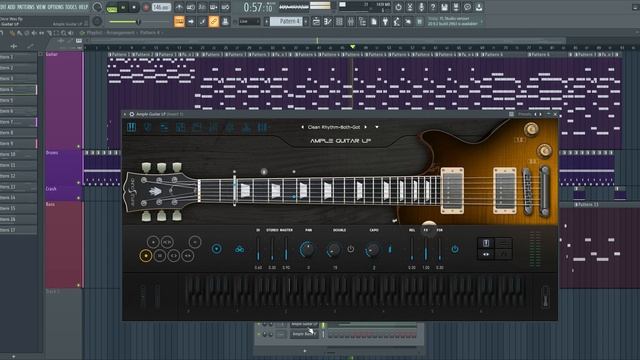Click the stamp tool icon
This screenshot has width=640, height=360.
225,22
